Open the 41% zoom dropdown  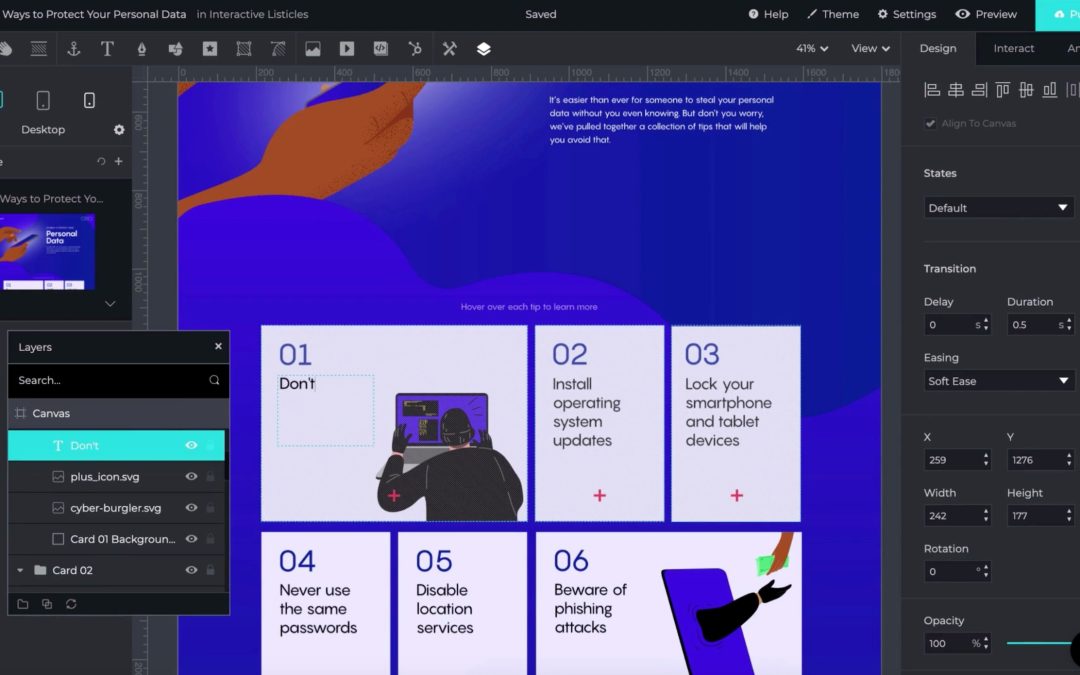coord(812,48)
